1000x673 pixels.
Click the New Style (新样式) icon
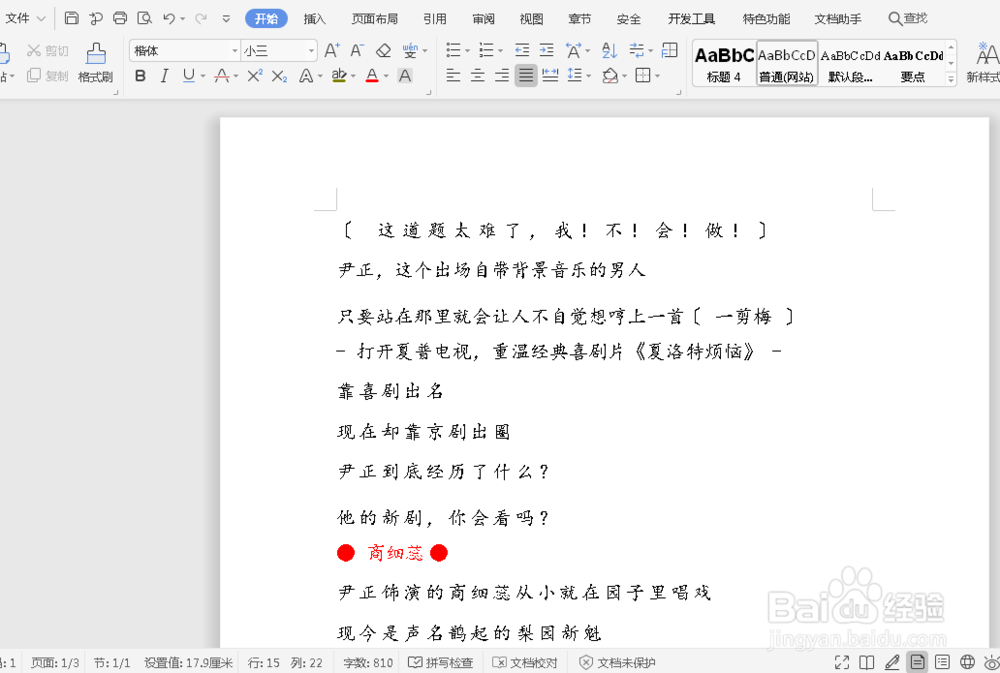pyautogui.click(x=985, y=63)
